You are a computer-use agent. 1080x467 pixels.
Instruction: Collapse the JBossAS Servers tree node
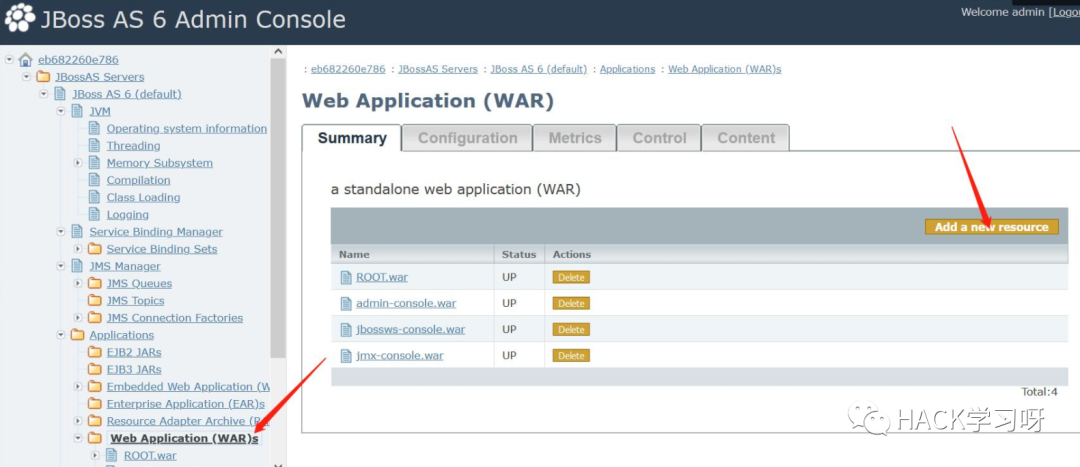(26, 76)
